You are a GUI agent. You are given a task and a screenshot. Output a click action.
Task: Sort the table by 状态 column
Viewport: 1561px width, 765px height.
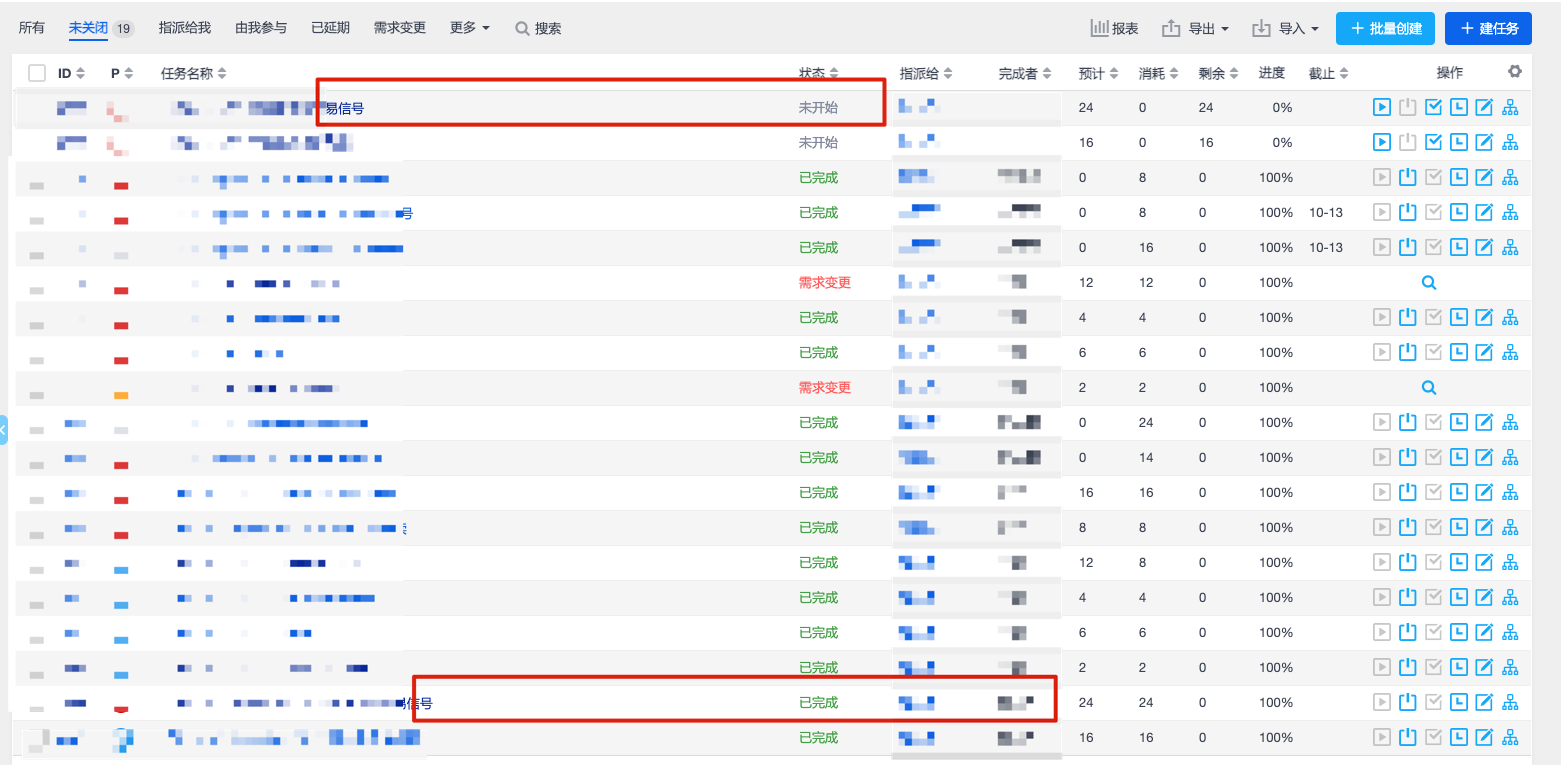pyautogui.click(x=818, y=73)
